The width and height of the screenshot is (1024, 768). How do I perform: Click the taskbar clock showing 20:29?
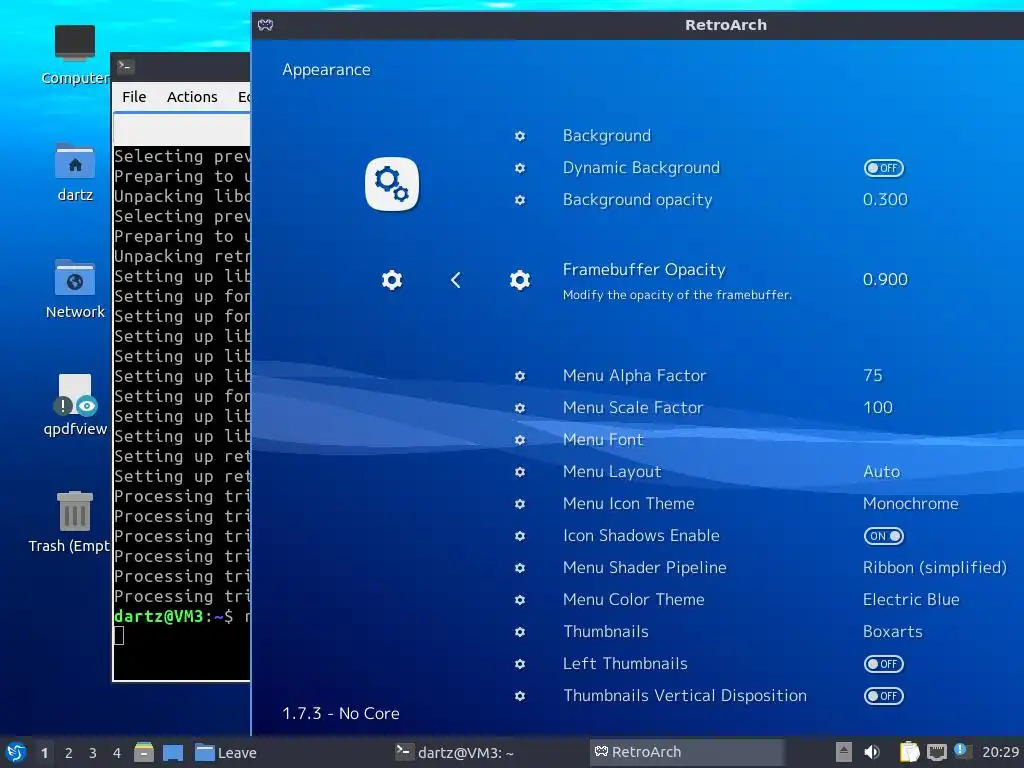pyautogui.click(x=1000, y=752)
